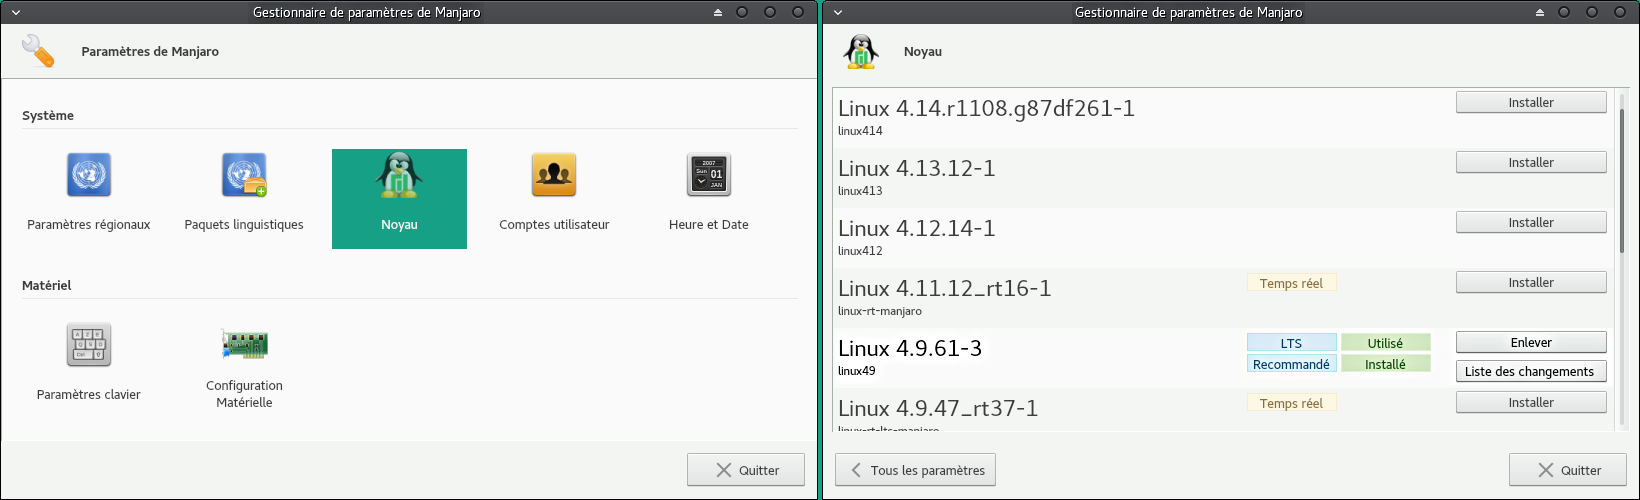The image size is (1640, 500).
Task: Open Paquets linguistiques module
Action: pos(244,175)
